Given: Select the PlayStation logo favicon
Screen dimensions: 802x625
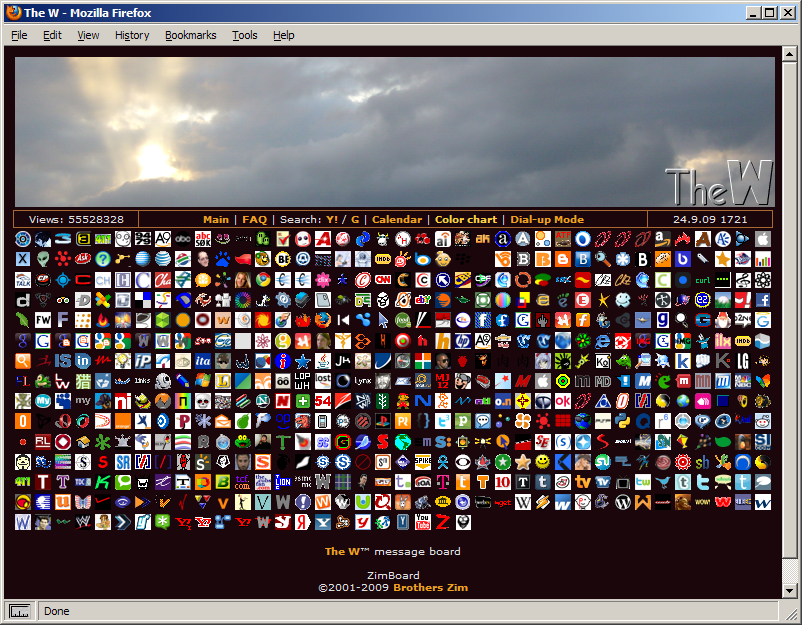Looking at the screenshot, I should click(383, 421).
